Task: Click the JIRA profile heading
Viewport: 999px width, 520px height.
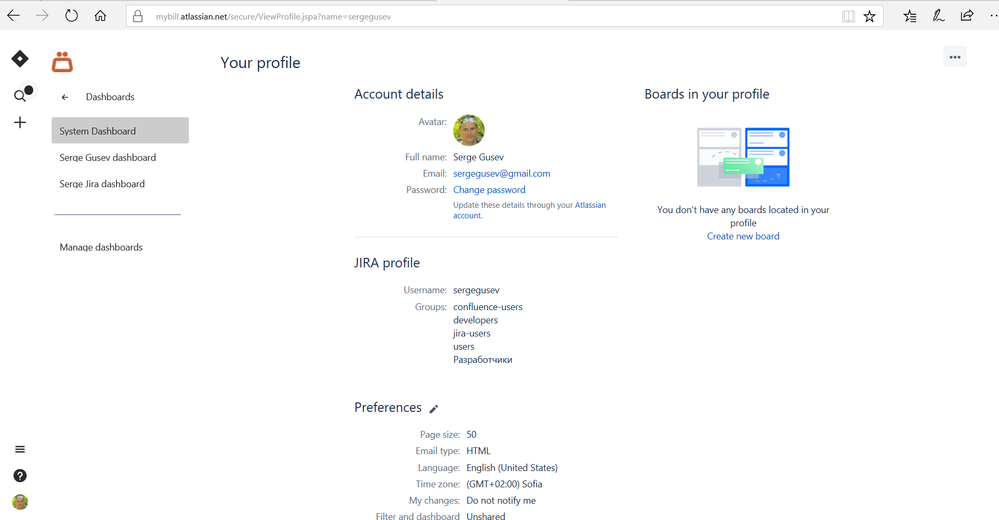Action: [387, 263]
